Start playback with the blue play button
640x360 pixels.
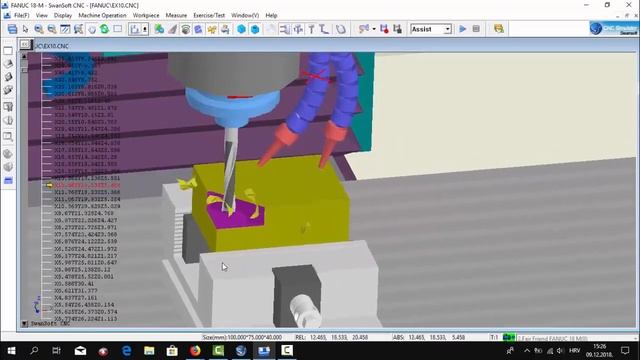[x=463, y=29]
